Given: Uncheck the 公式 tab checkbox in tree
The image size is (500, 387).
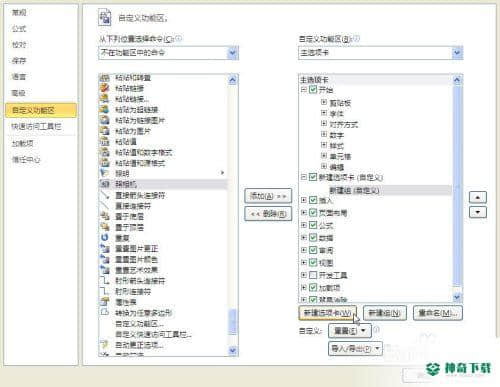Looking at the screenshot, I should point(313,225).
